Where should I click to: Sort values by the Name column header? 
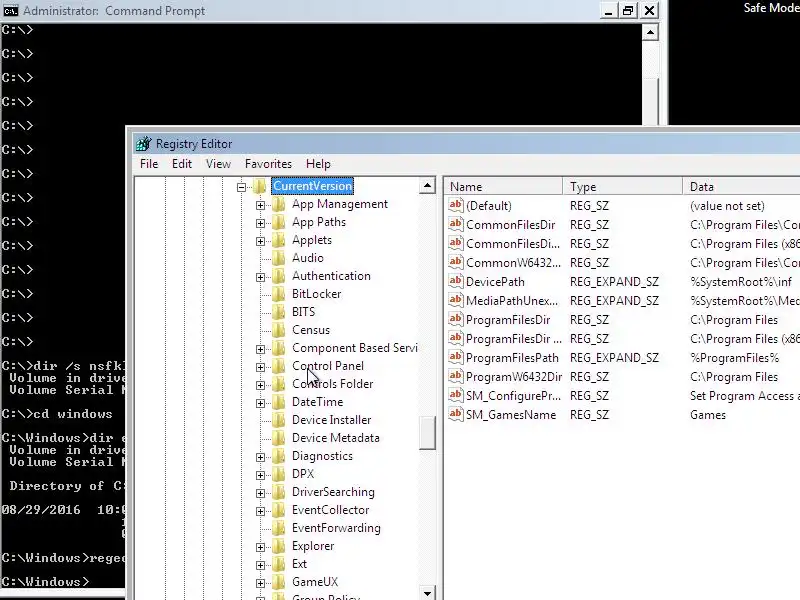coord(503,187)
